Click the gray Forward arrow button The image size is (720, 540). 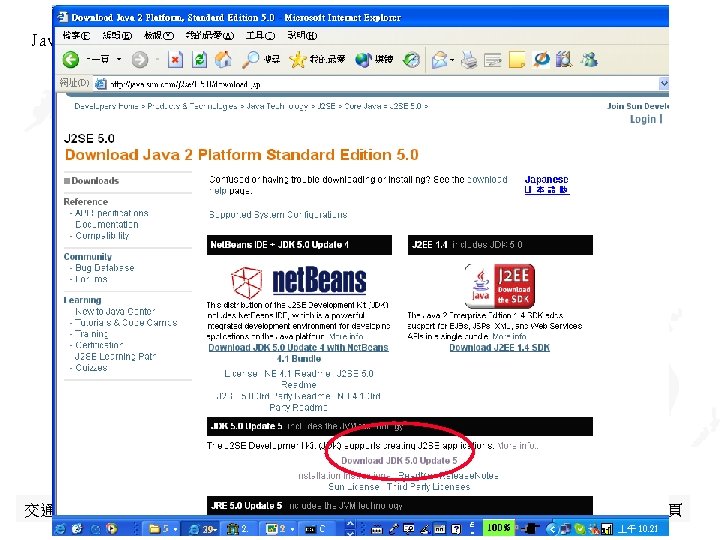(140, 59)
